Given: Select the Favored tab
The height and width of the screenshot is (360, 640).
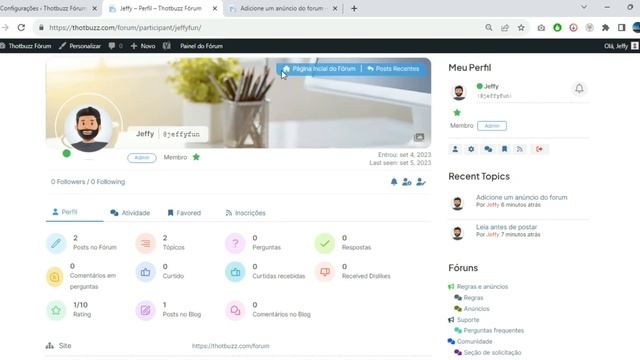Looking at the screenshot, I should [x=184, y=213].
